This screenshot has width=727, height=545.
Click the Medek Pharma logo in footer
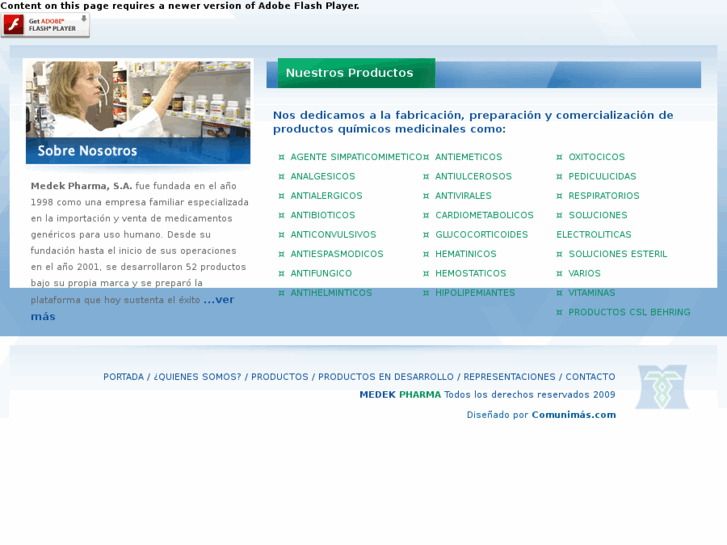coord(662,387)
